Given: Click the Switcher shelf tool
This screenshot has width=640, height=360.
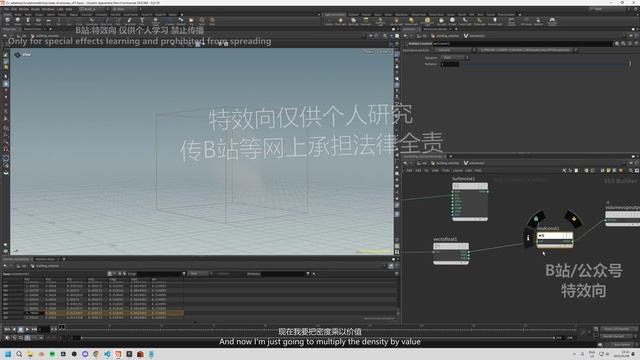Looking at the screenshot, I should [538, 21].
